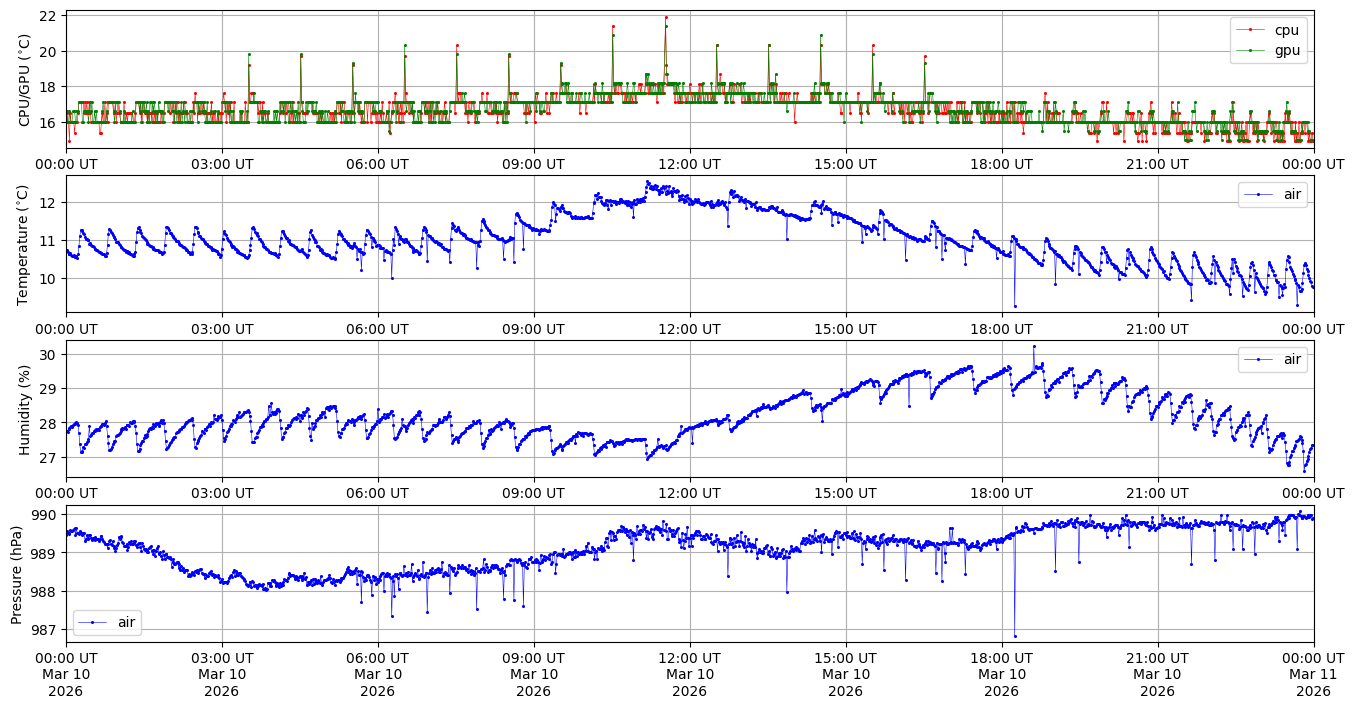Click the Temperature (°C) y-axis label
Screen dimensions: 1354x708
coord(25,244)
